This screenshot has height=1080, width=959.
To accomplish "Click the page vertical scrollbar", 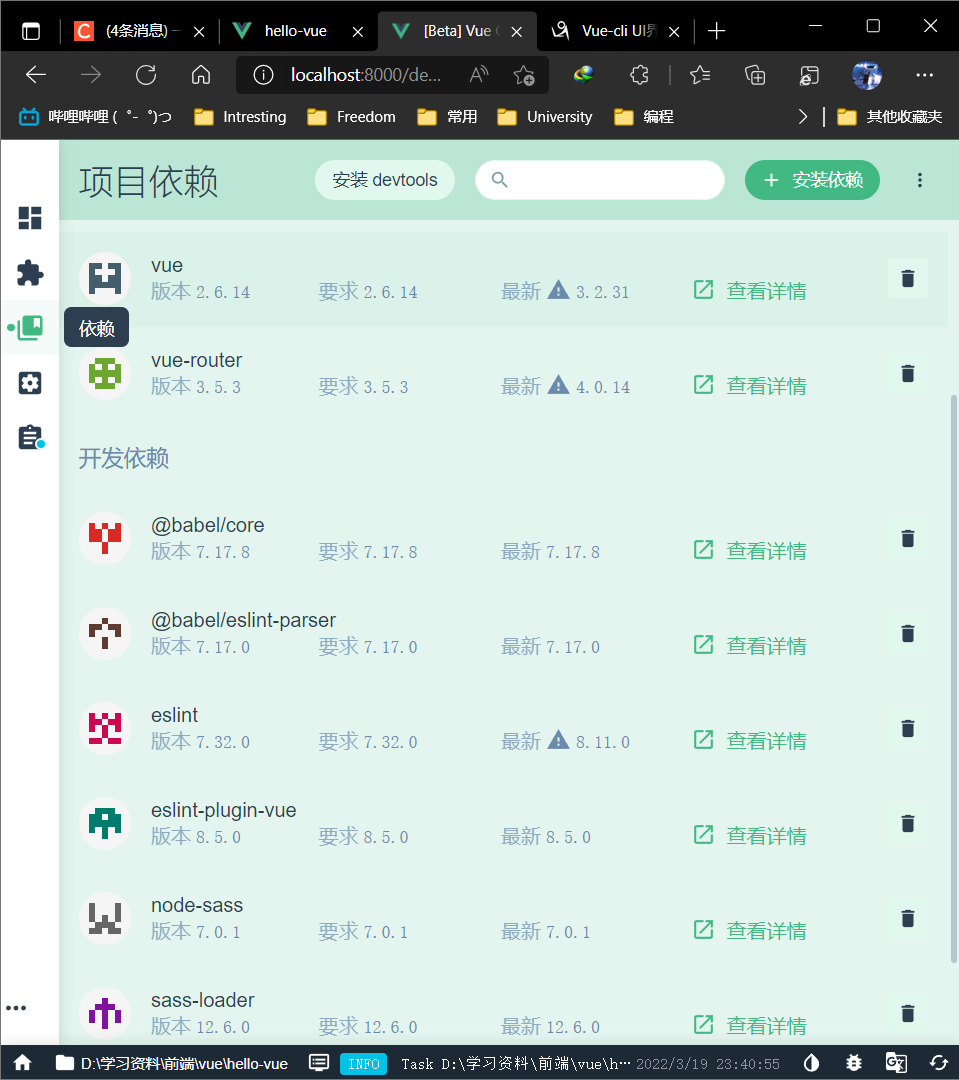I will [x=953, y=678].
